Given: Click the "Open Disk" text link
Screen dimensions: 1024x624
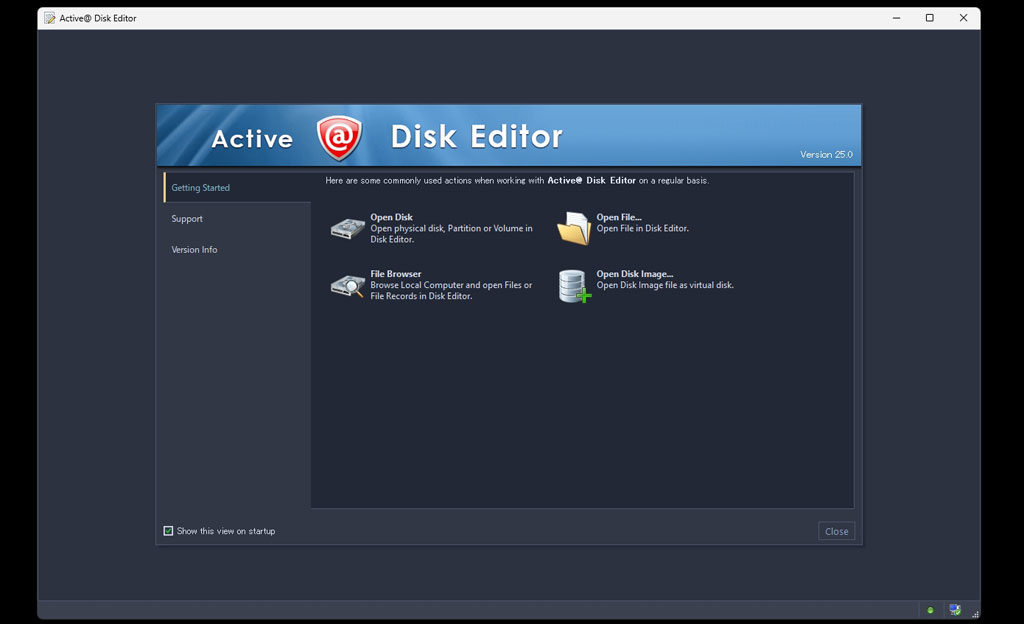Looking at the screenshot, I should [391, 217].
